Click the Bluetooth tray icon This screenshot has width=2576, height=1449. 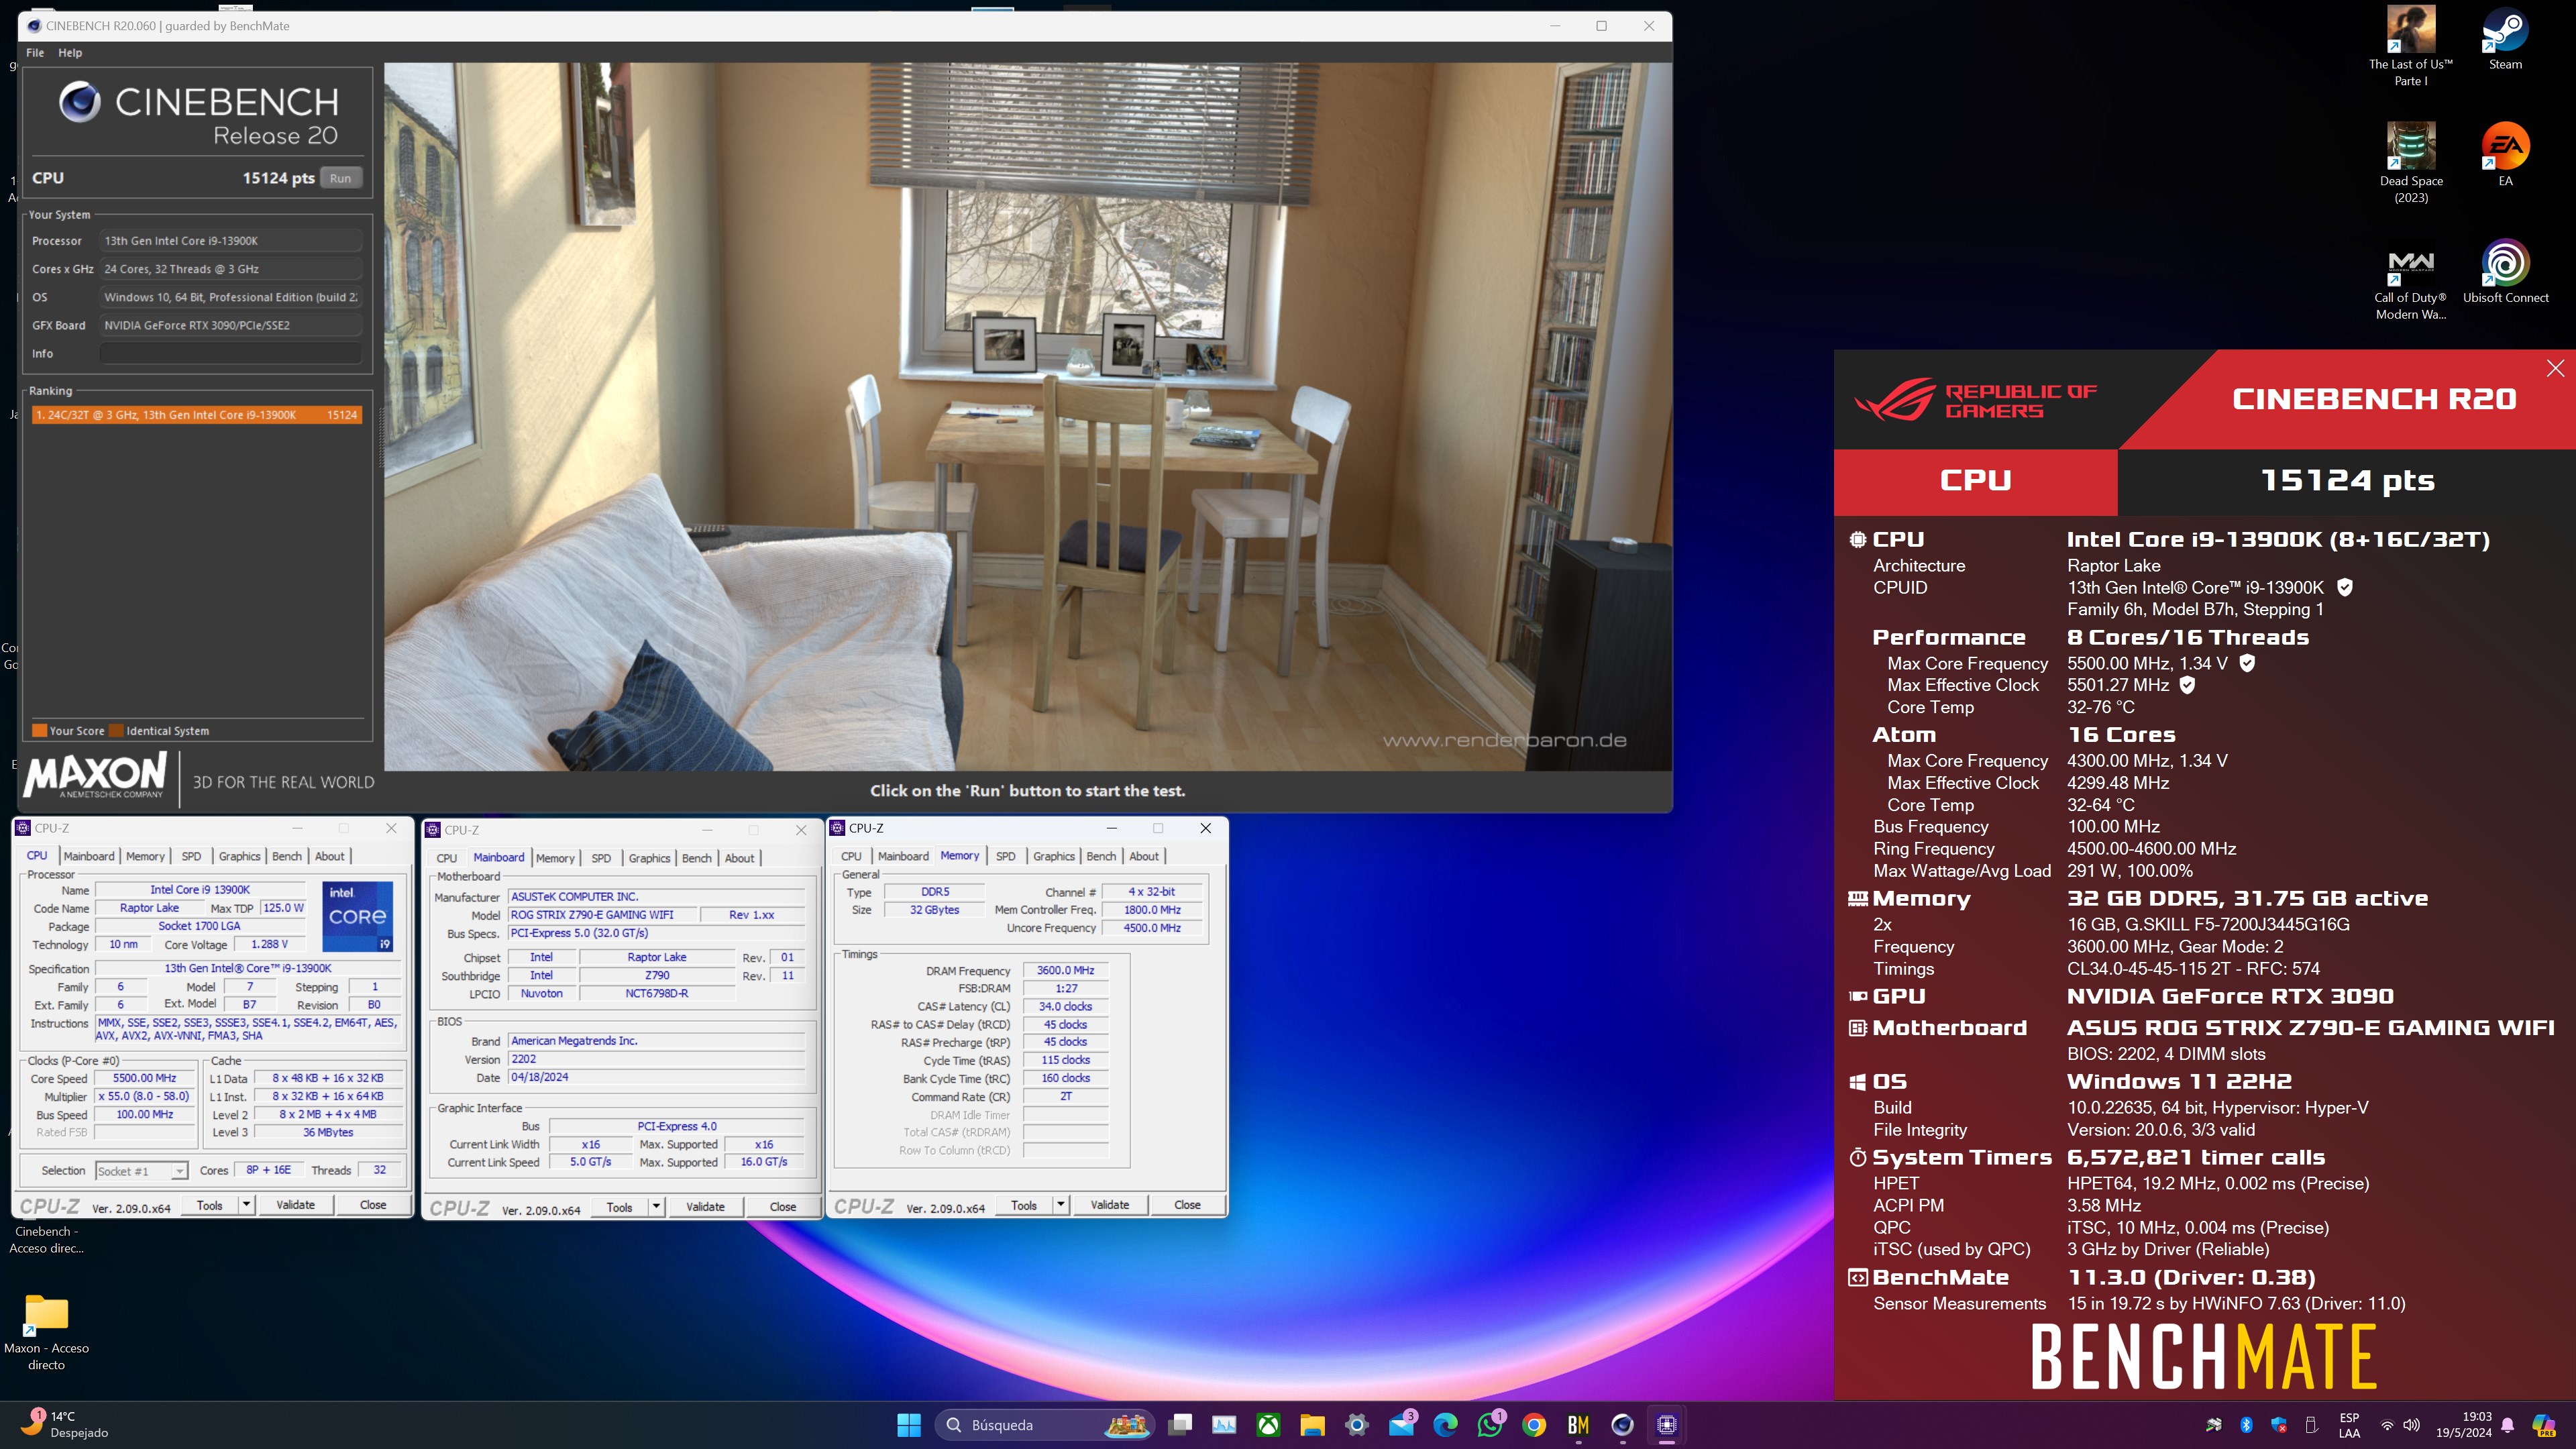[x=2246, y=1425]
